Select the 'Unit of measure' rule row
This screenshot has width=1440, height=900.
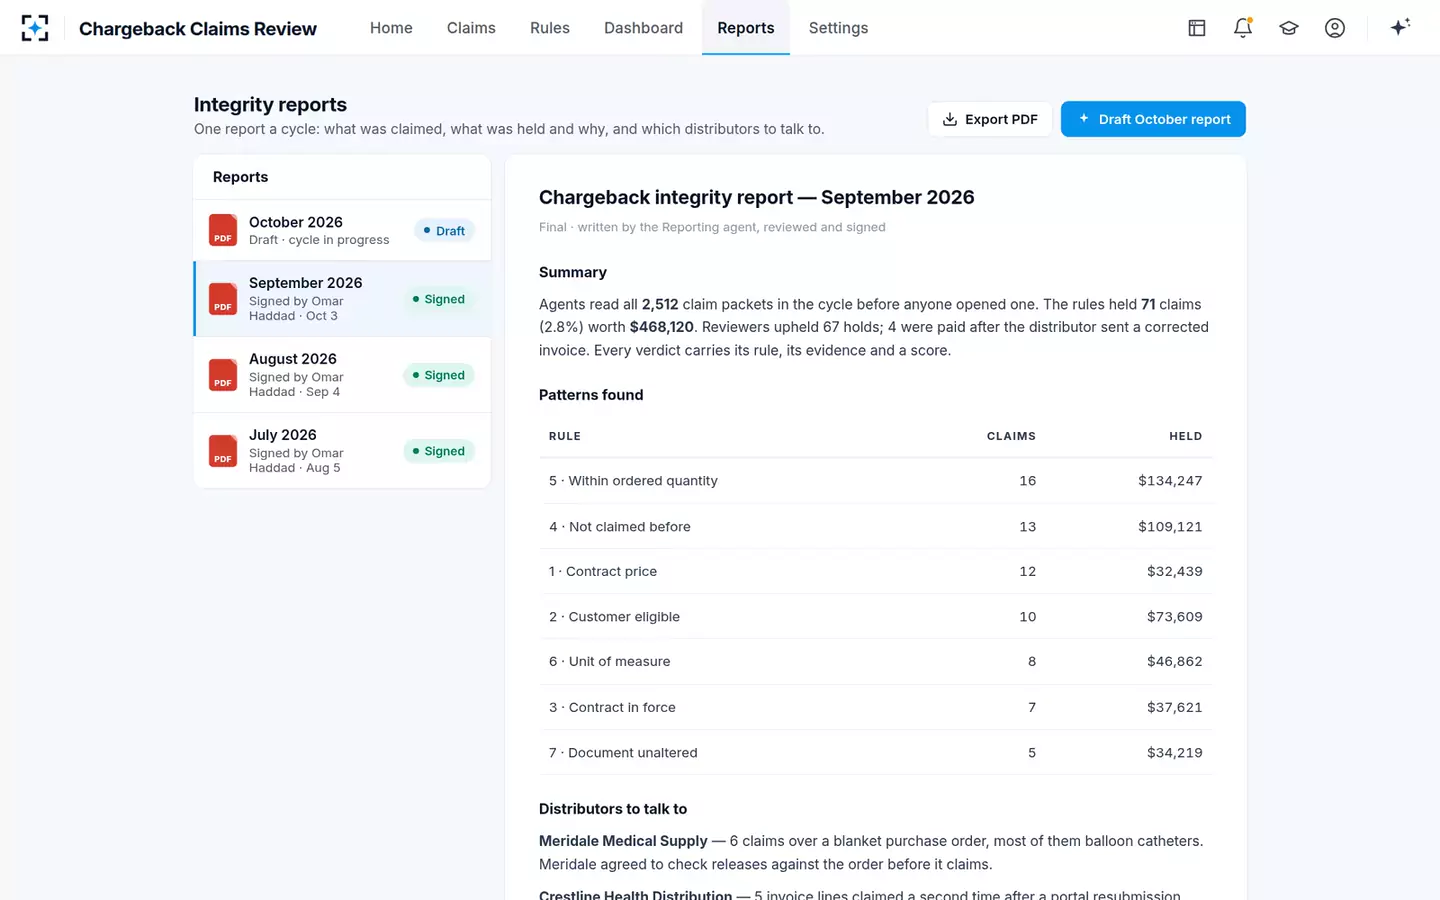(876, 662)
